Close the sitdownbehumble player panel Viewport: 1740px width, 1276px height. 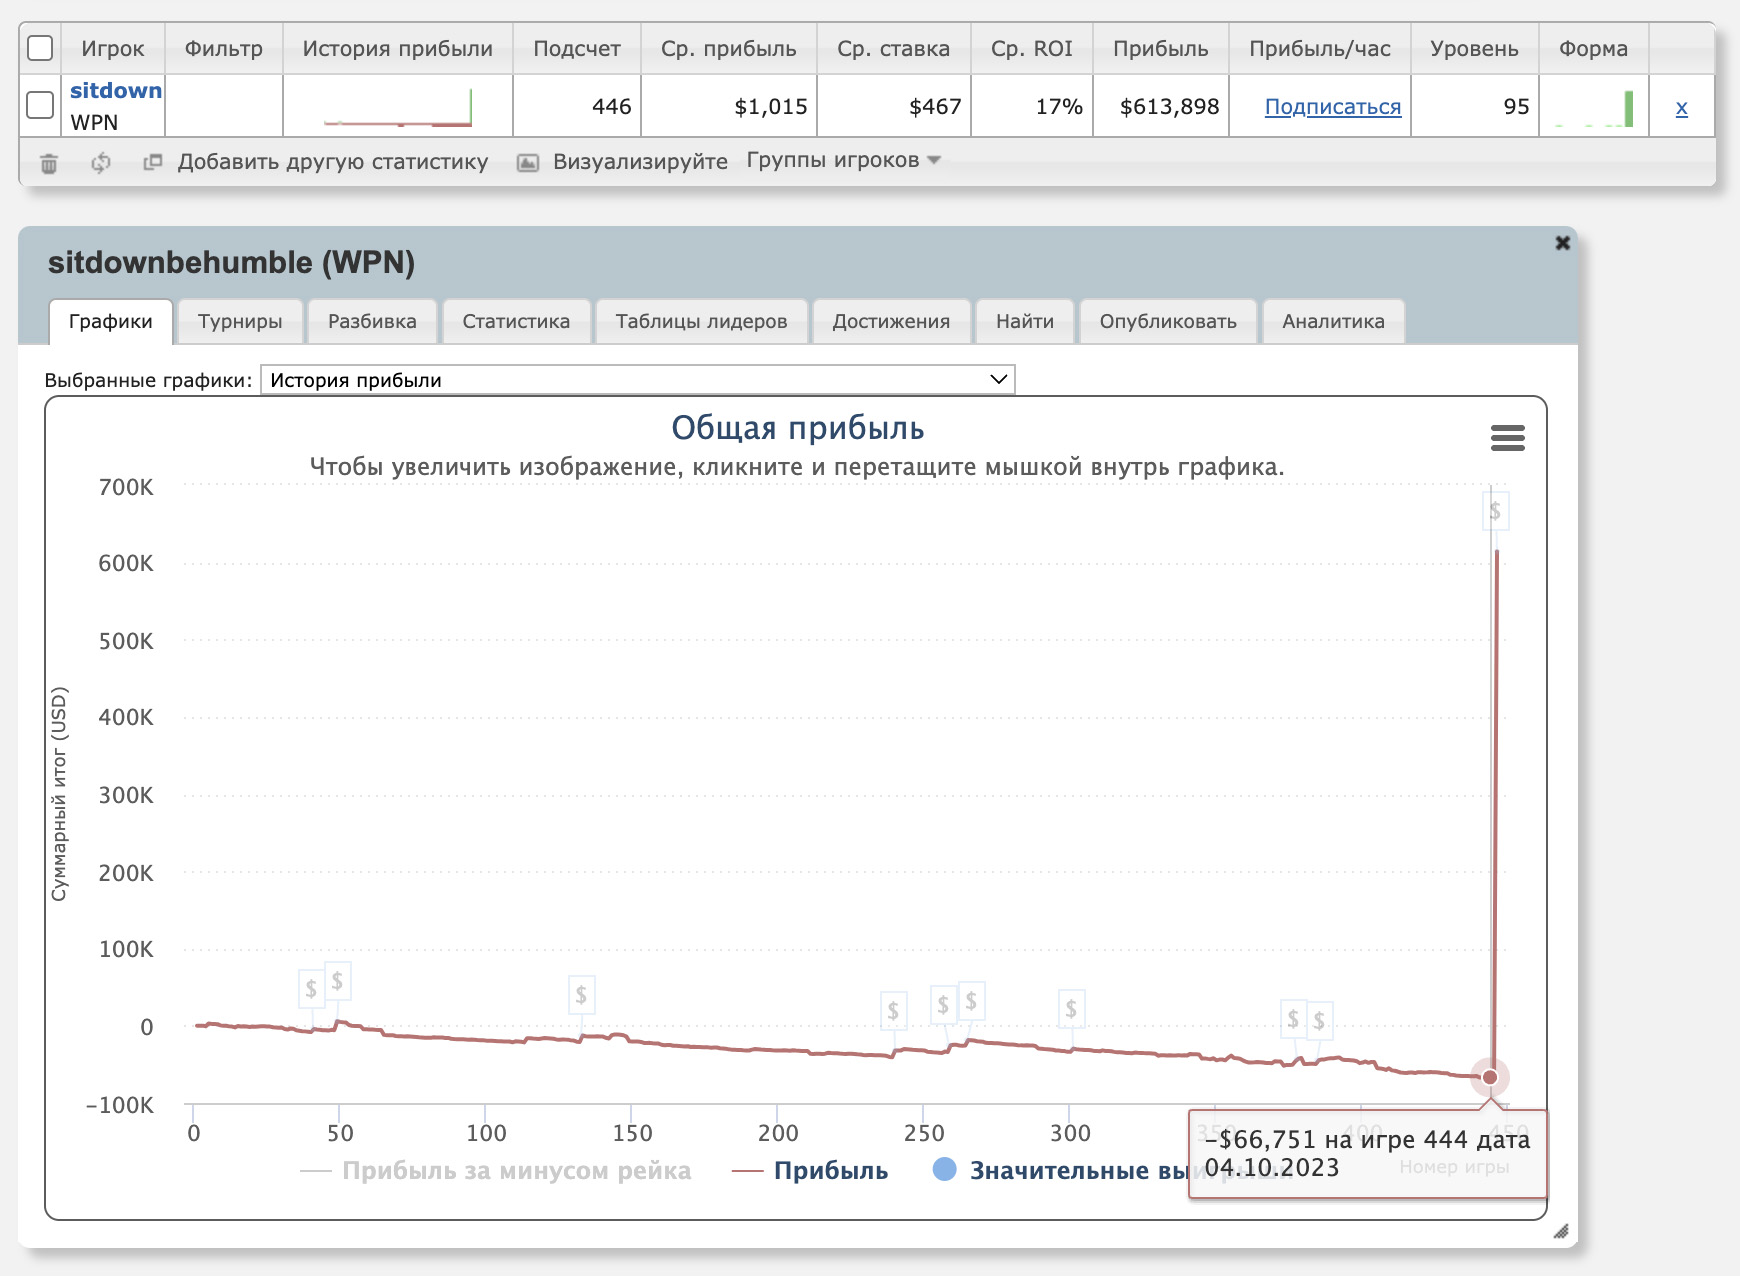point(1562,243)
